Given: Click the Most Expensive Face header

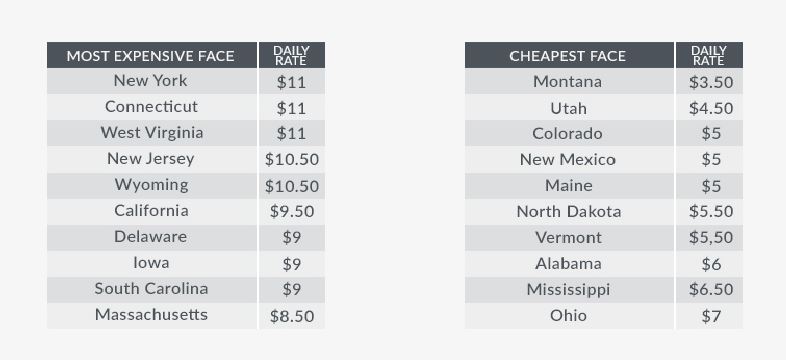Looking at the screenshot, I should click(151, 55).
